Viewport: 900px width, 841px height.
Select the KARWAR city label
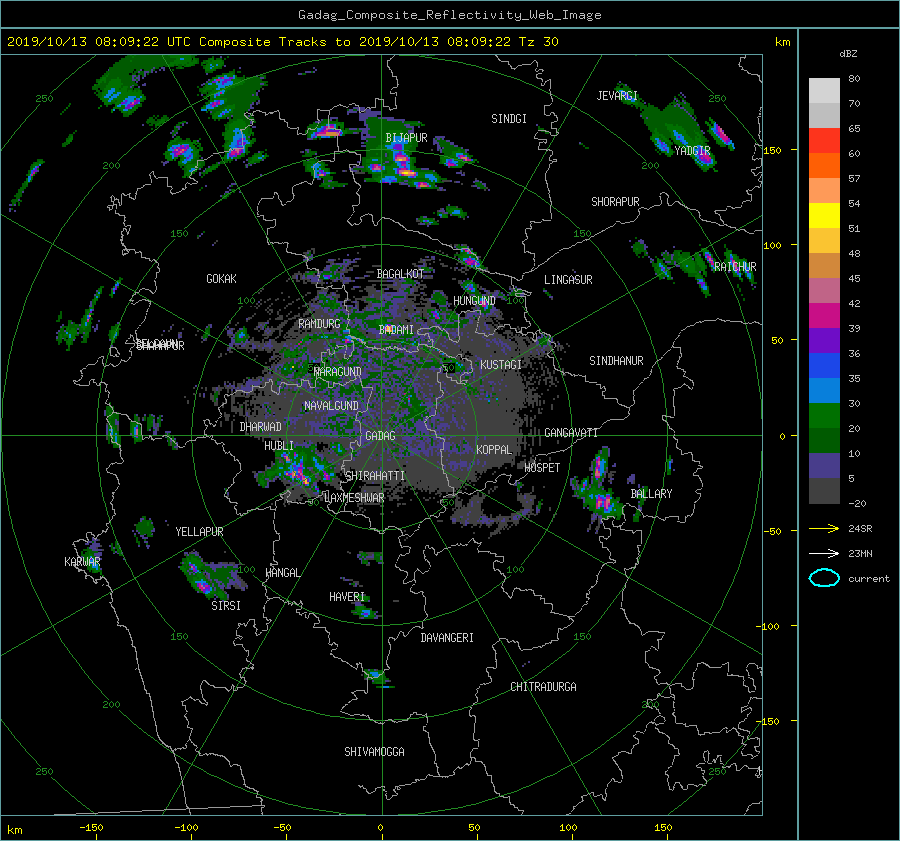[82, 562]
